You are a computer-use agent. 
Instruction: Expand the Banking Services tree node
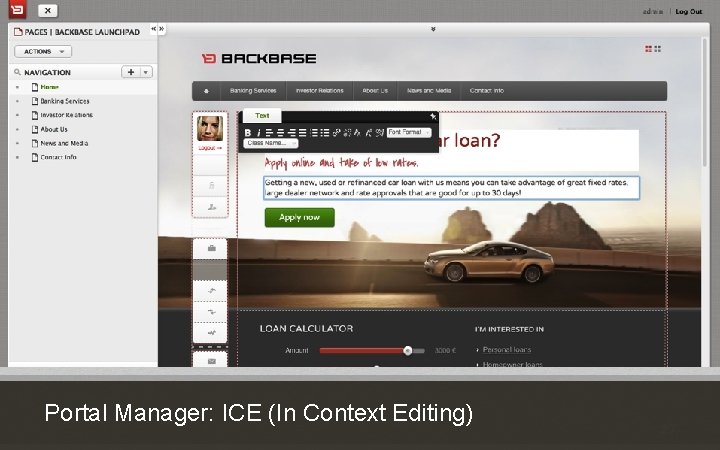[17, 101]
